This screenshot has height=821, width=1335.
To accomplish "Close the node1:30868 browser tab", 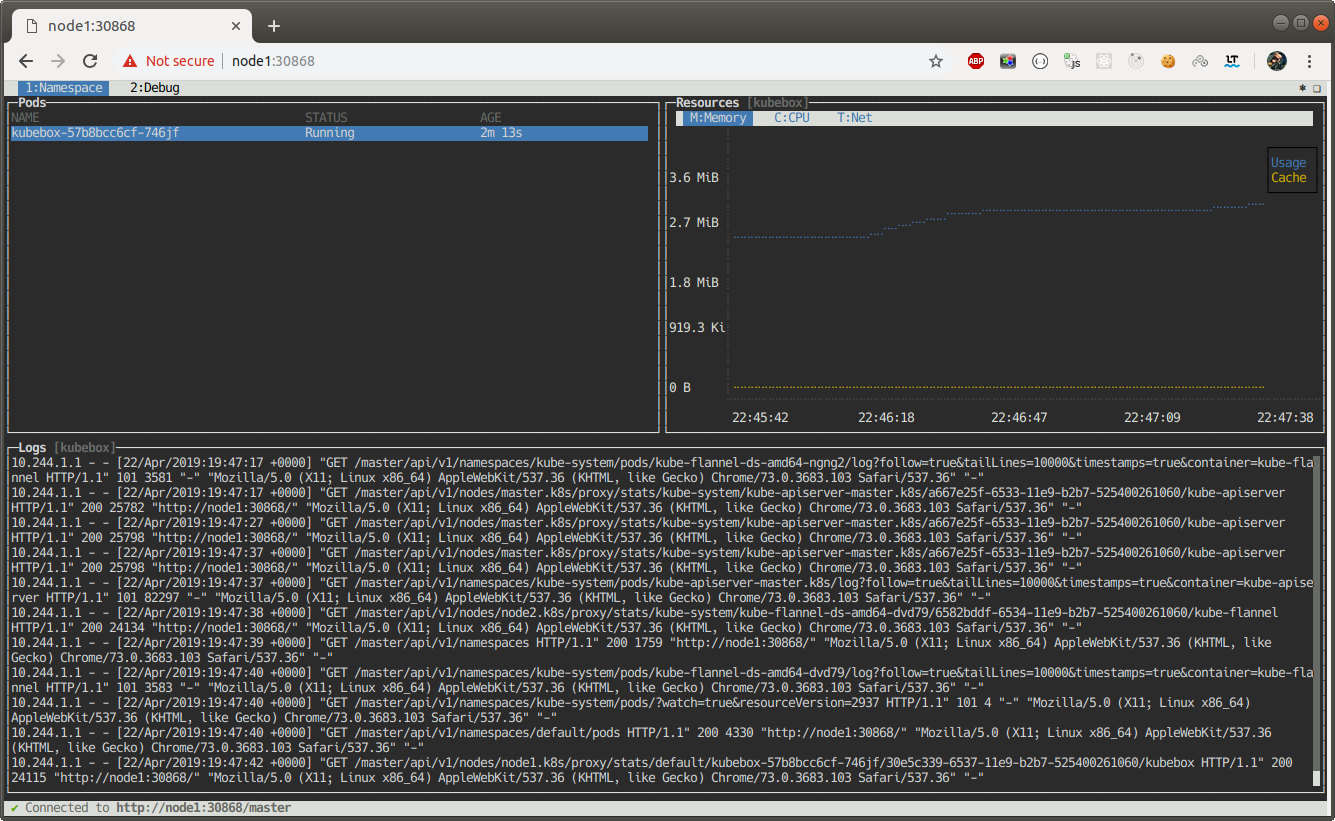I will tap(234, 26).
